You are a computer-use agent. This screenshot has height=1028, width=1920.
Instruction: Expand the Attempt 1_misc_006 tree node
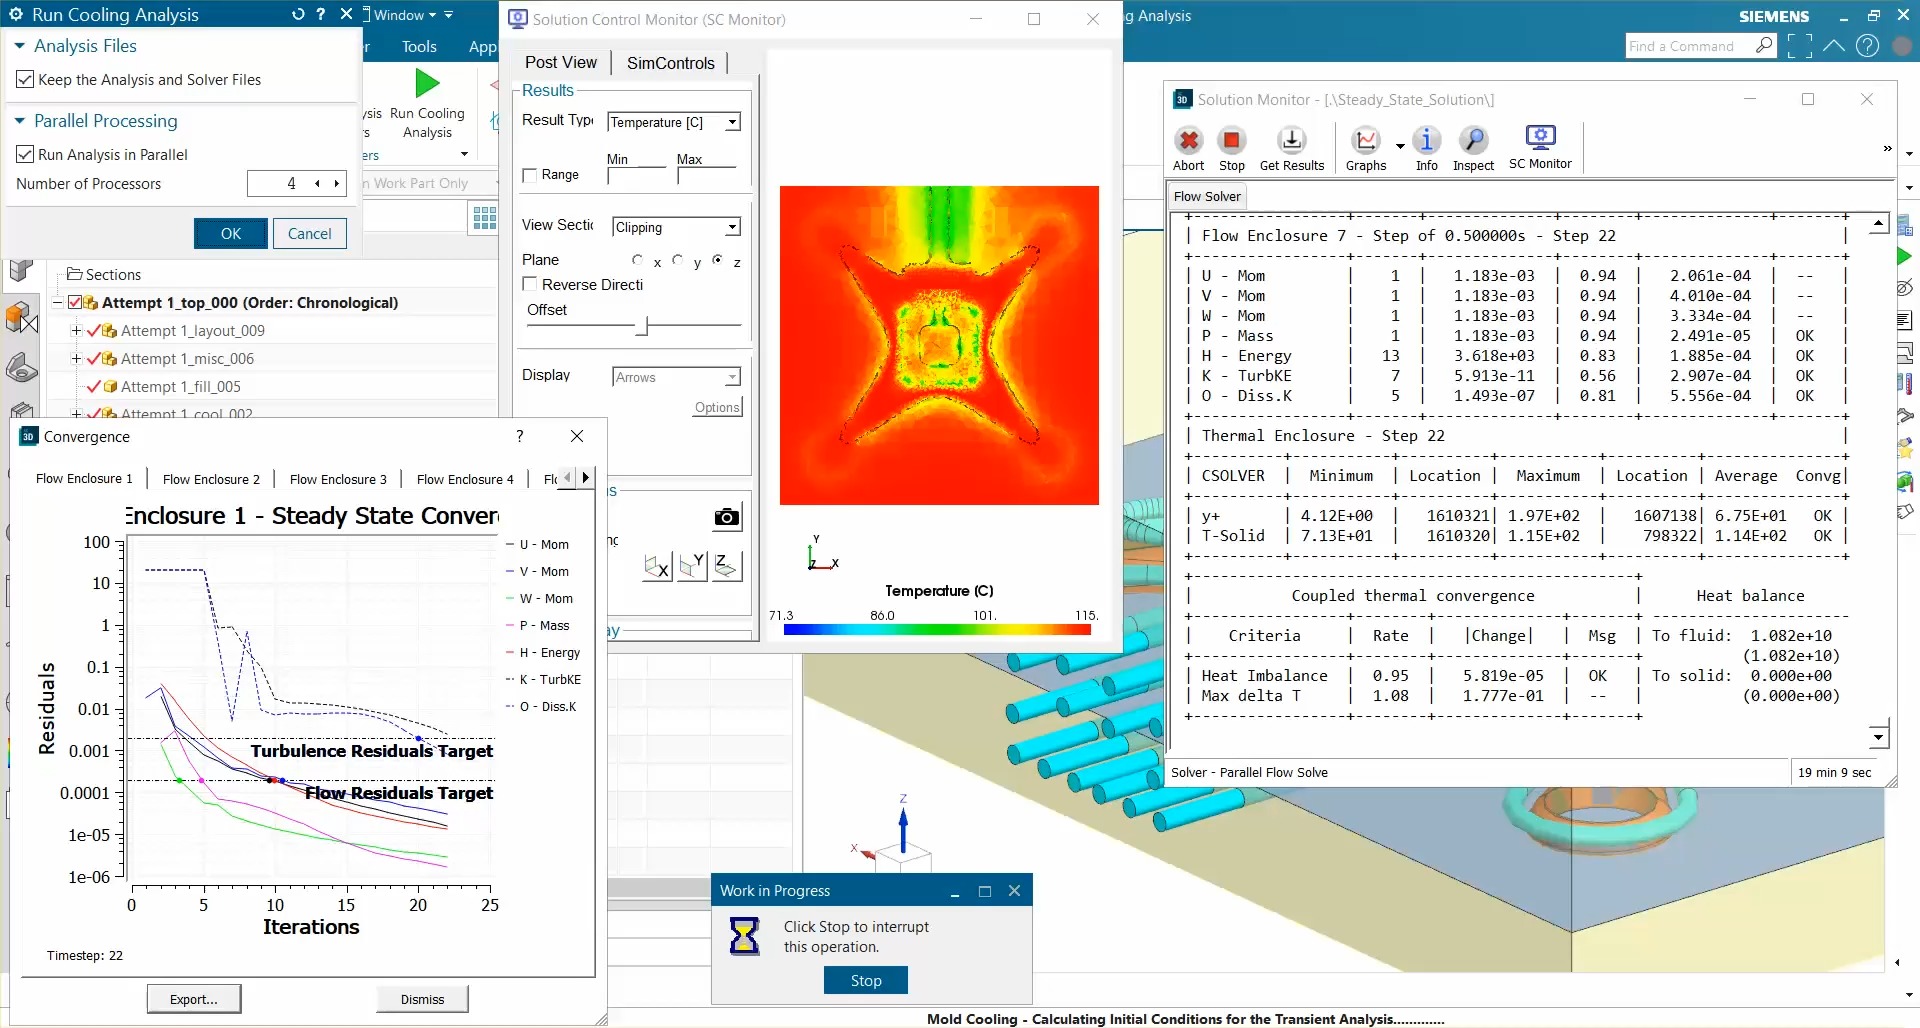76,358
